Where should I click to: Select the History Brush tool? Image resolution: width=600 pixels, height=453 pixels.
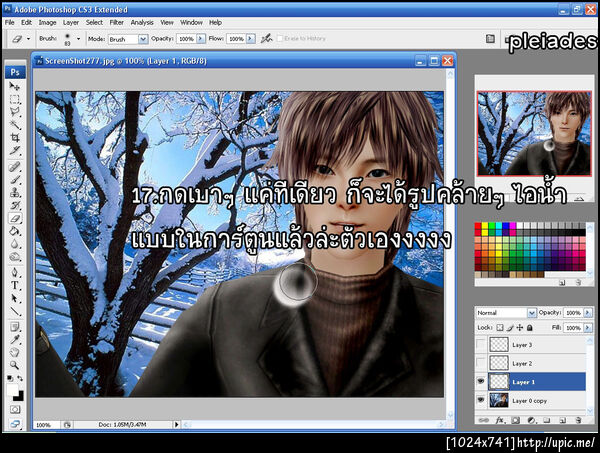tap(15, 205)
